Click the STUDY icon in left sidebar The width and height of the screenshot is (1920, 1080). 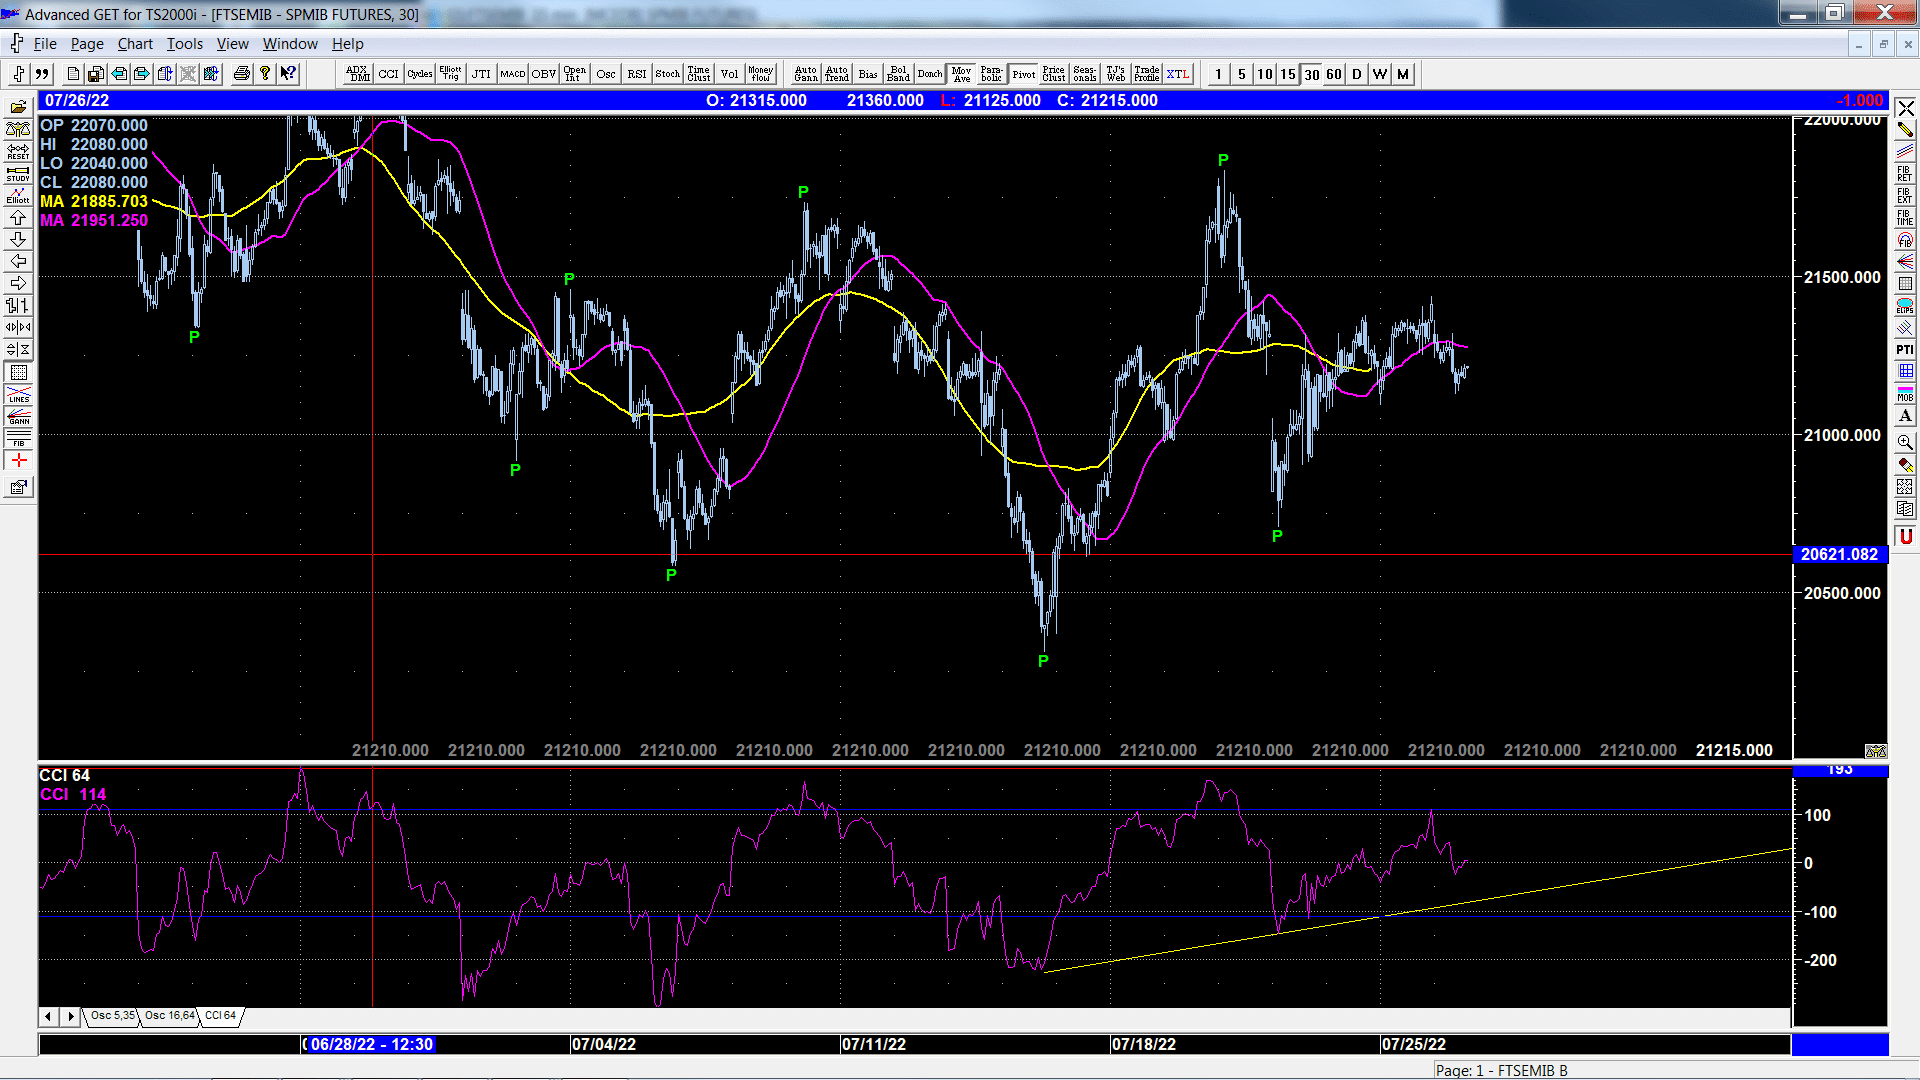(x=18, y=173)
